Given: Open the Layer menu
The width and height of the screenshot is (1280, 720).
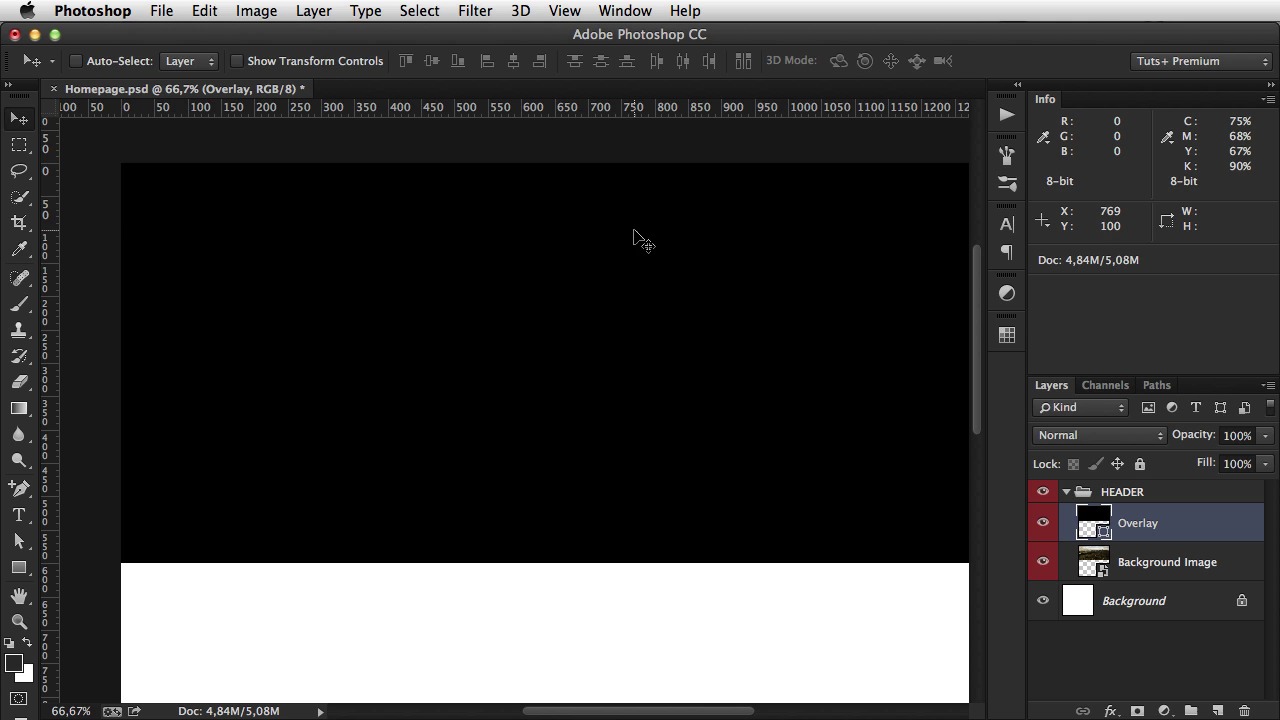Looking at the screenshot, I should point(313,11).
